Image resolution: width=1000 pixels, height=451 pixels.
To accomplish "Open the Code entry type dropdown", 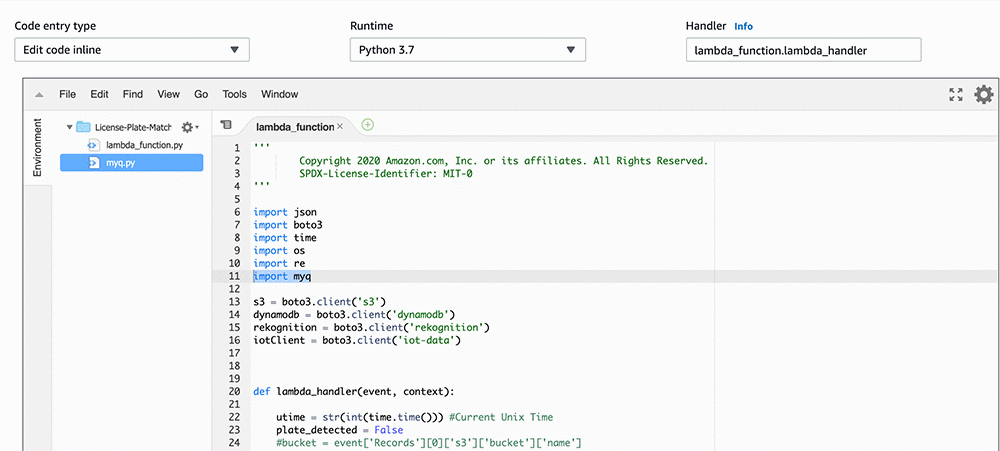I will 132,50.
